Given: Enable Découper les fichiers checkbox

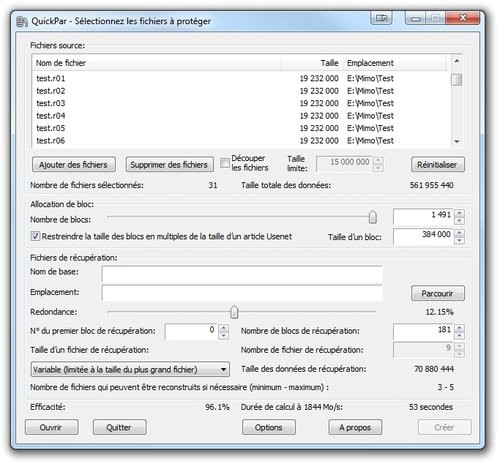Looking at the screenshot, I should [225, 163].
